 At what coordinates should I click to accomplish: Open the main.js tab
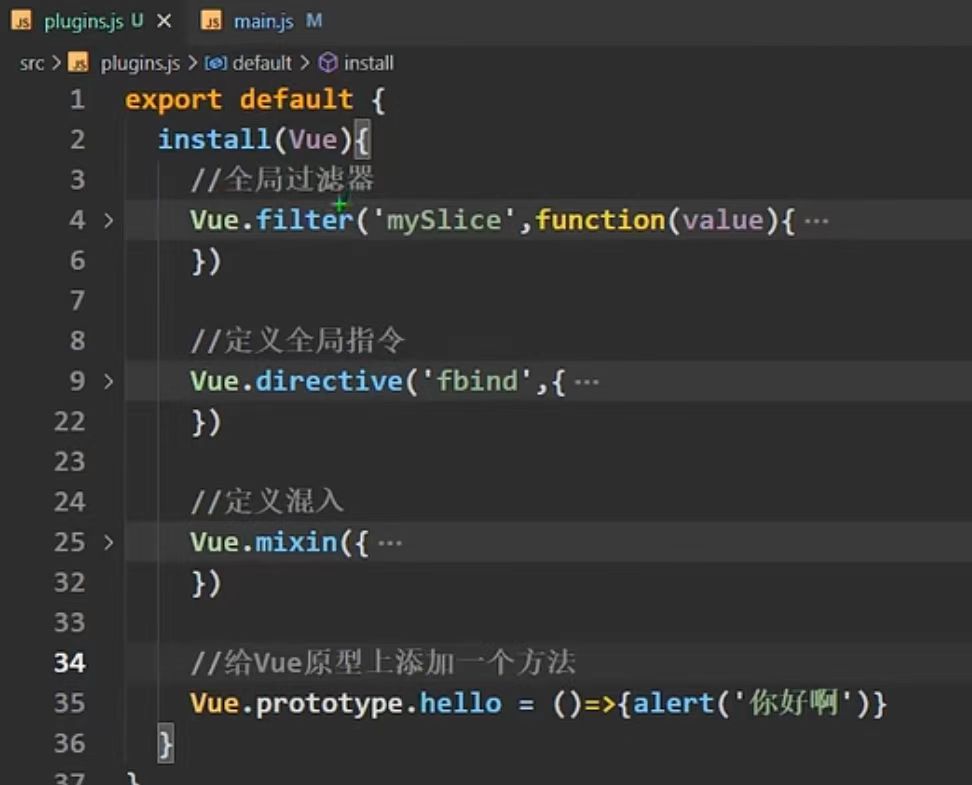263,22
